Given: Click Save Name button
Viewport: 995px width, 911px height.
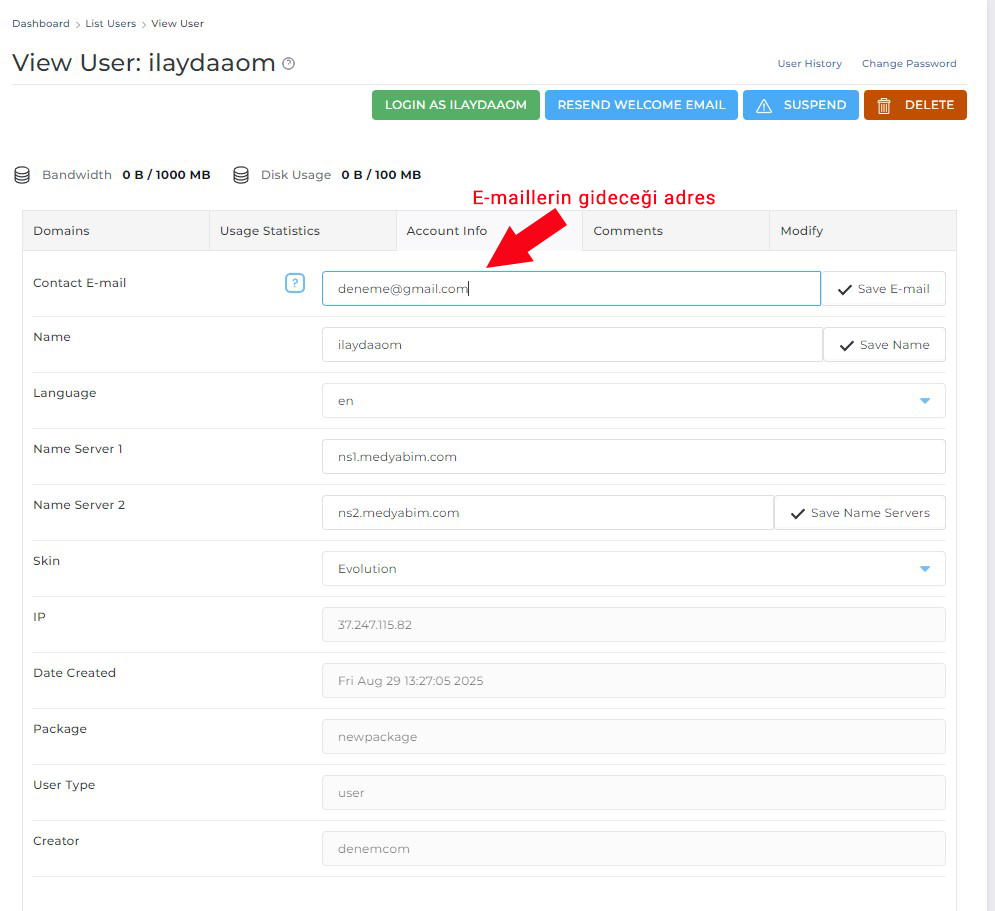Looking at the screenshot, I should point(884,345).
